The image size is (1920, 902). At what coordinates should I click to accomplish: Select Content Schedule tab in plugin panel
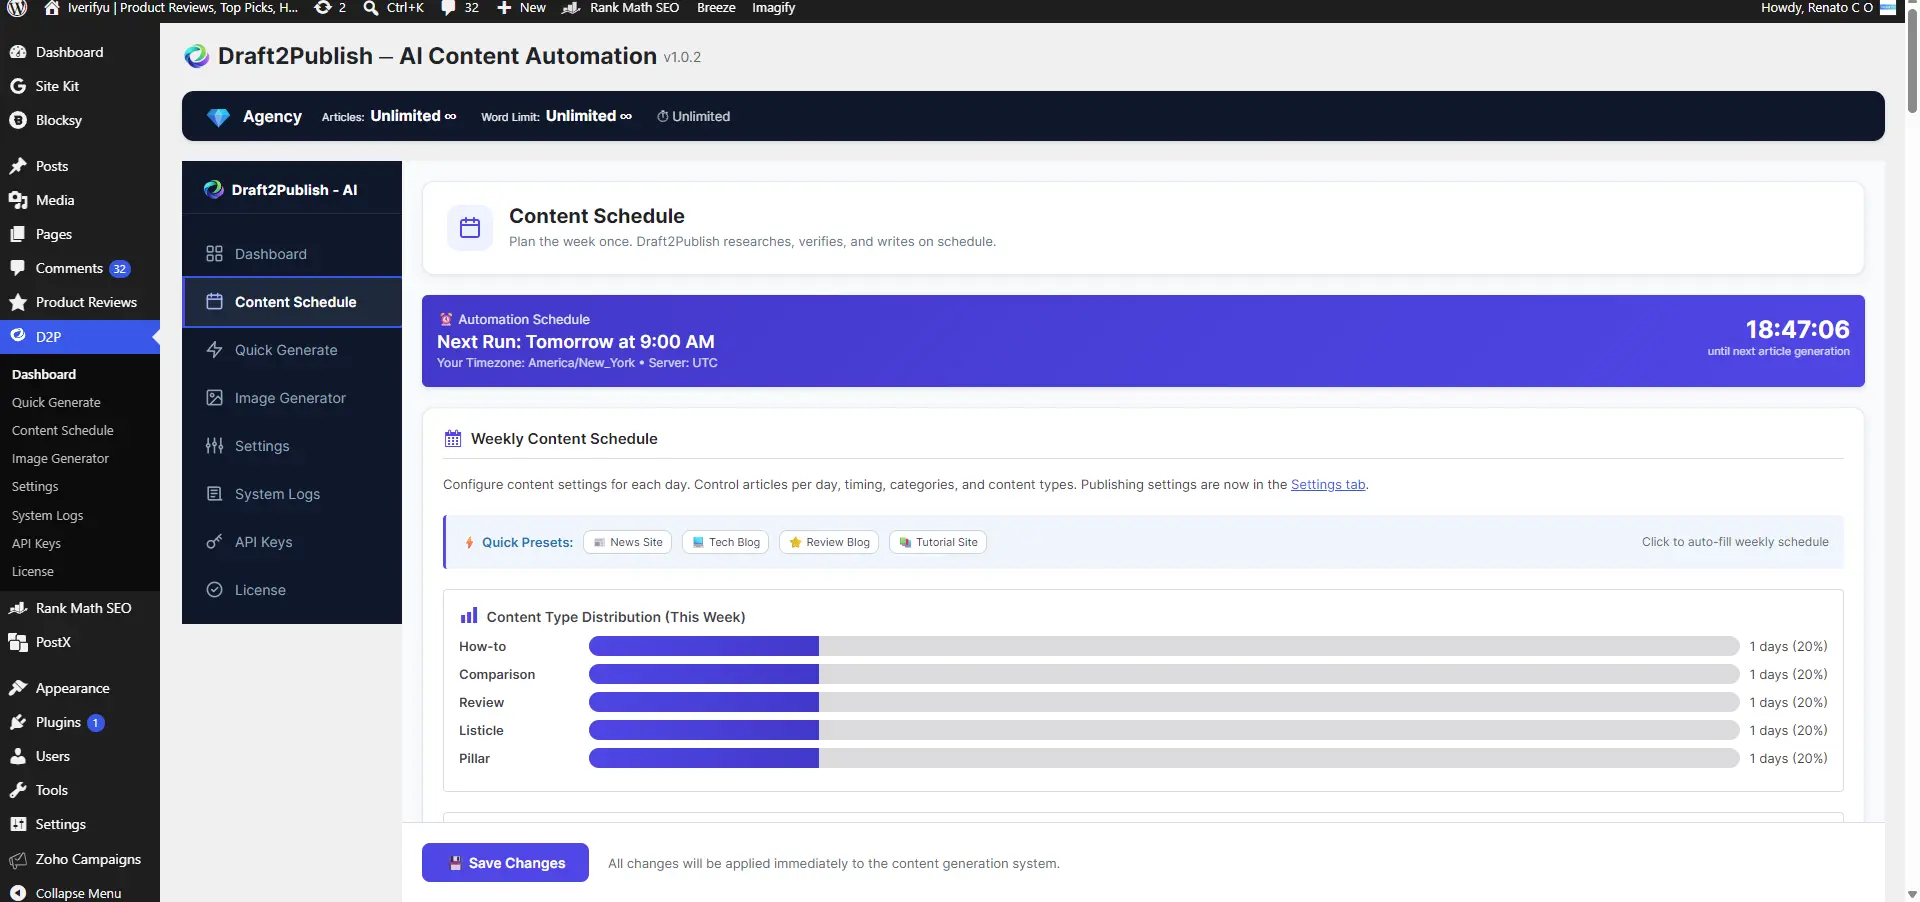292,302
